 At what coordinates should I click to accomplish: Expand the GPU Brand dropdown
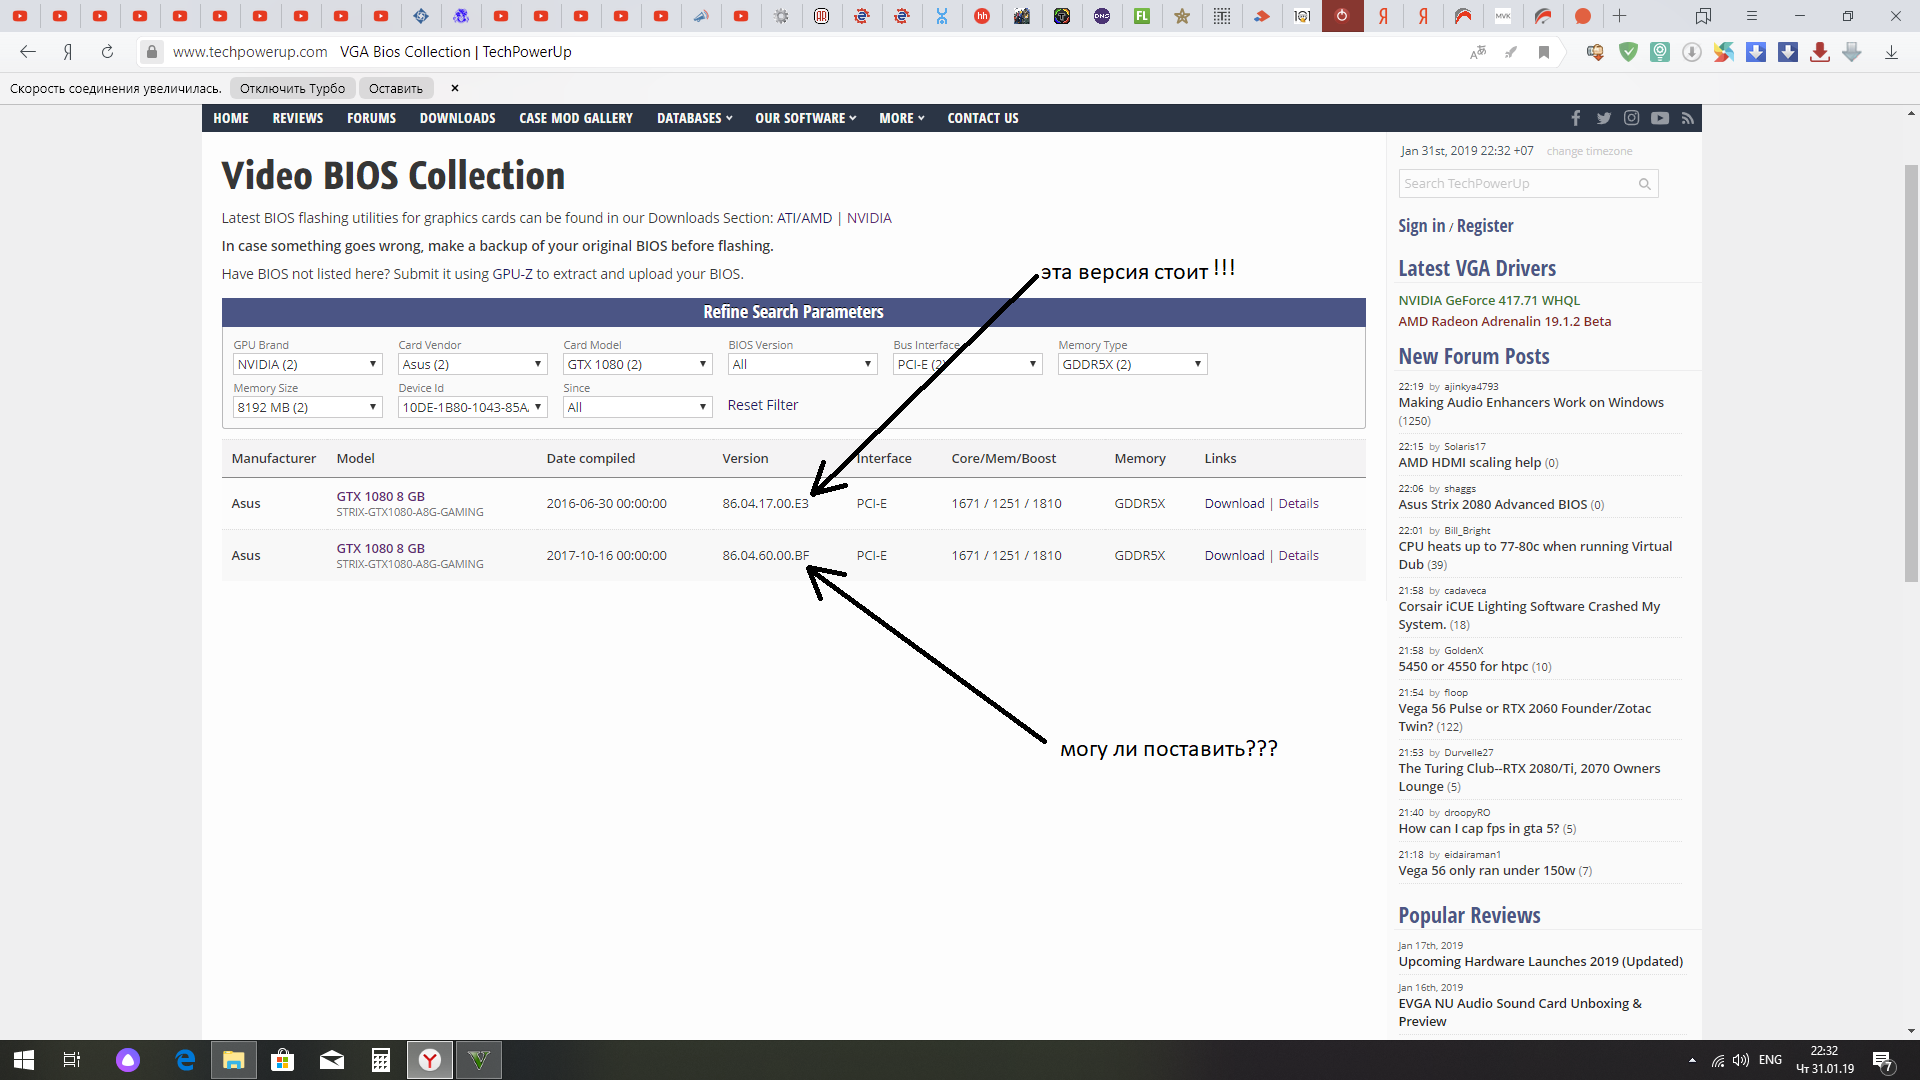(x=307, y=365)
